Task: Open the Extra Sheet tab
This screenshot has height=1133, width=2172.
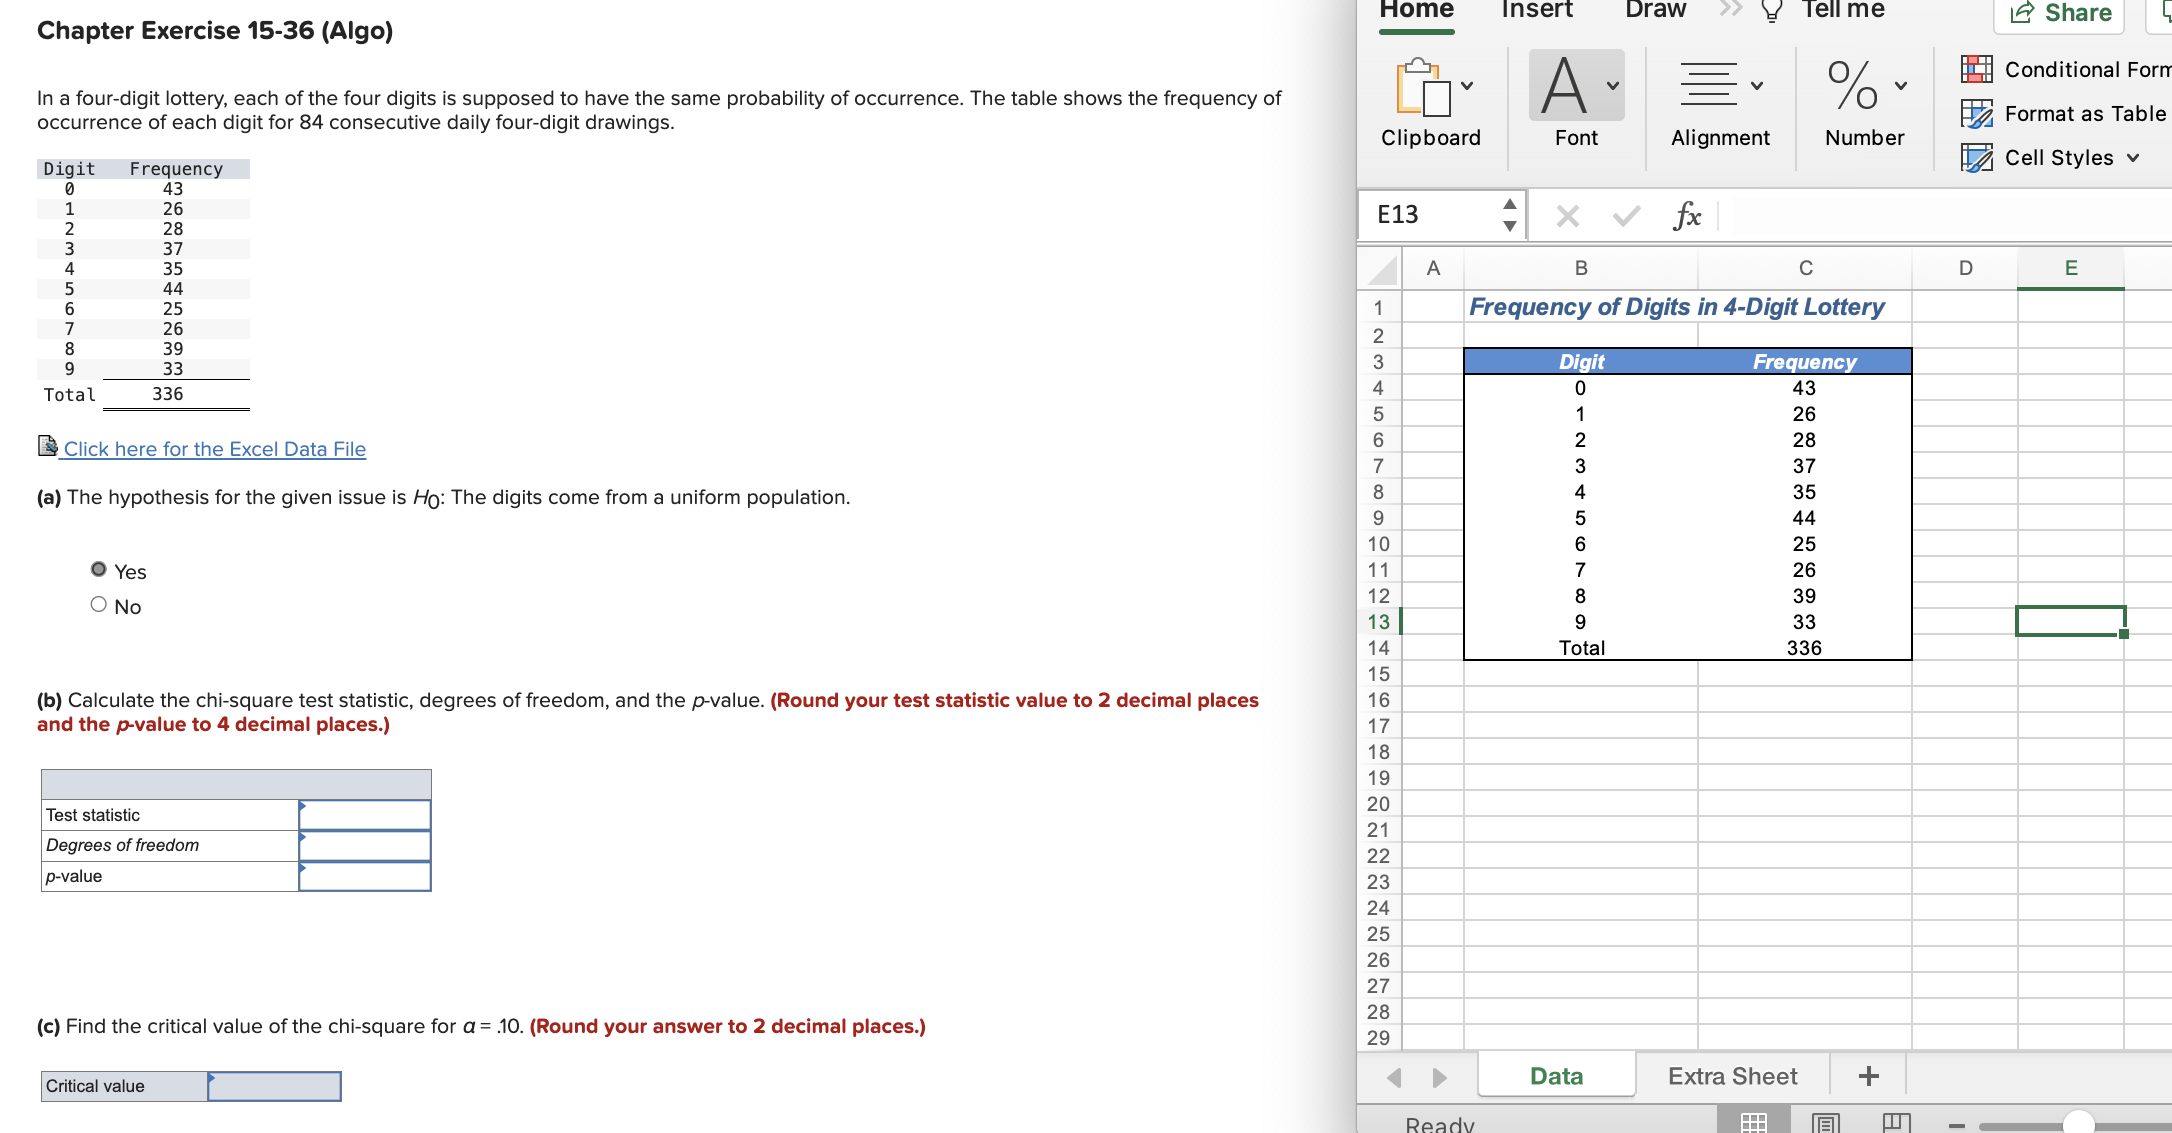Action: pyautogui.click(x=1732, y=1076)
